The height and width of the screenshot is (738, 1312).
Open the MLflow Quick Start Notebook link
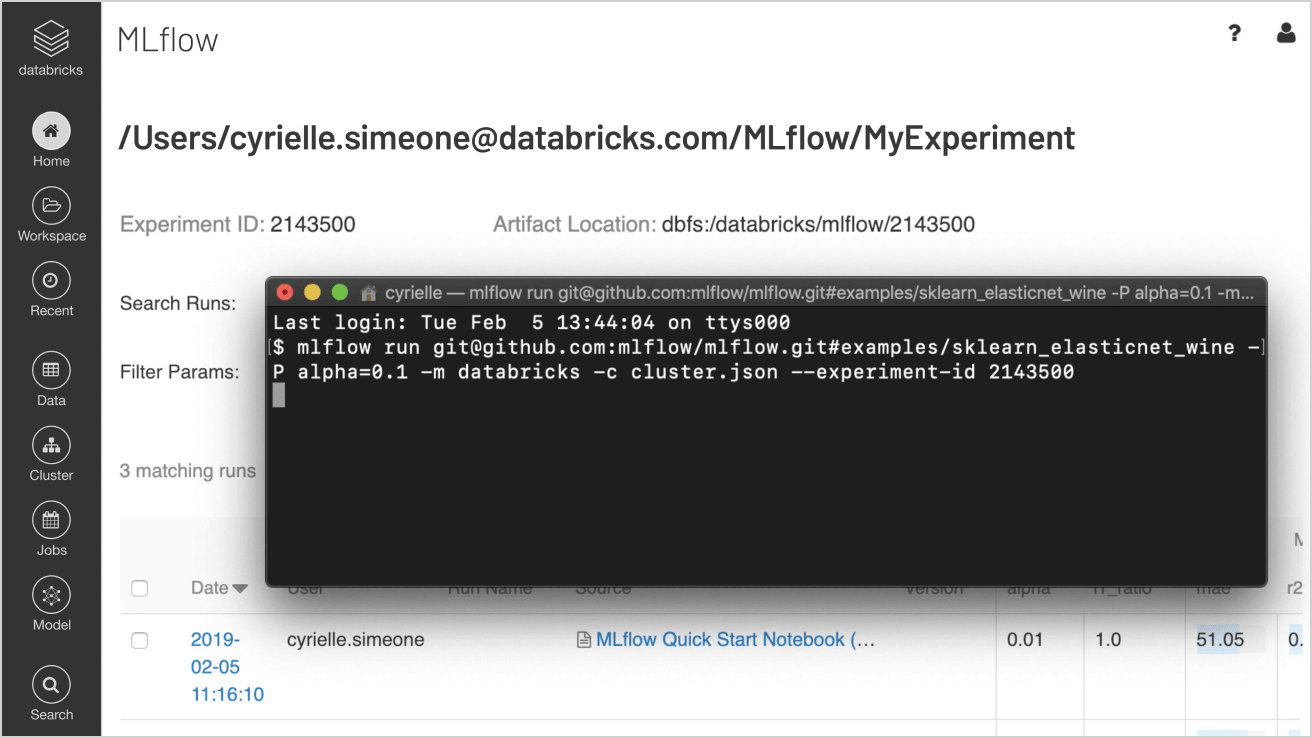(735, 640)
